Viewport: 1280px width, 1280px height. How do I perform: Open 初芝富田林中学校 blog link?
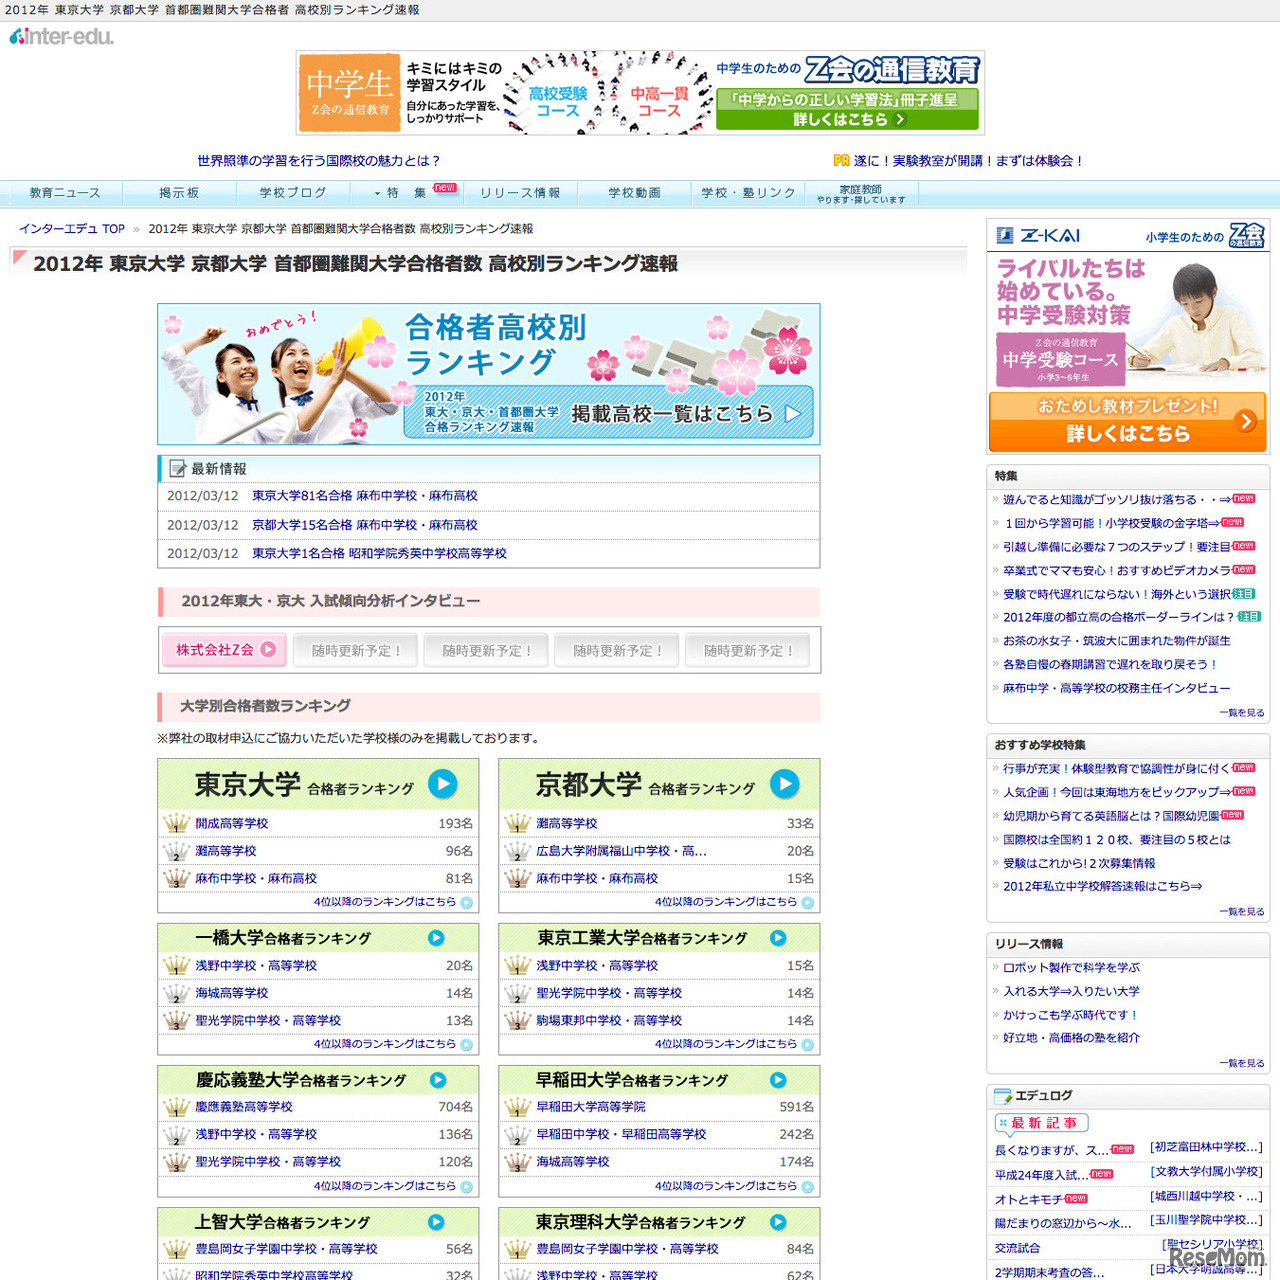coord(1207,1147)
